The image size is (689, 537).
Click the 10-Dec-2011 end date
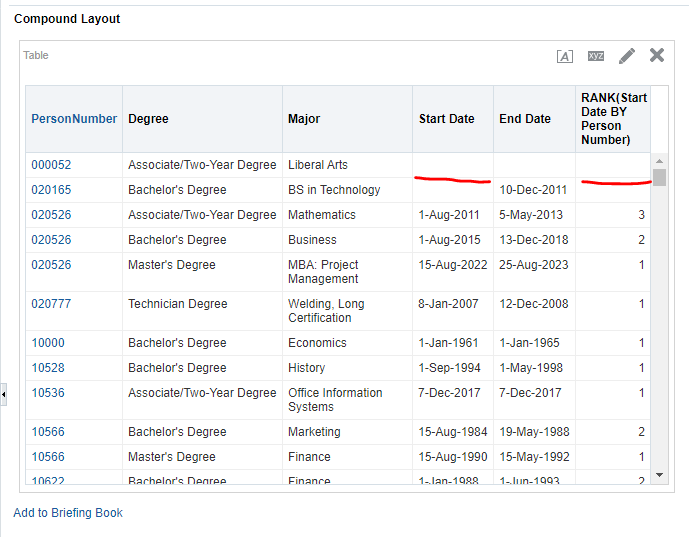point(533,190)
